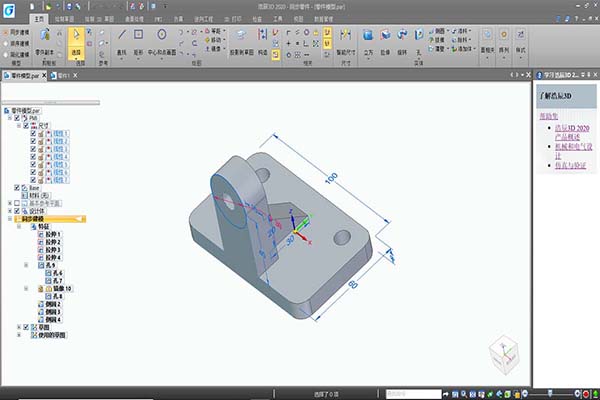The height and width of the screenshot is (400, 600).
Task: Collapse the PMI tree node
Action: pyautogui.click(x=10, y=118)
